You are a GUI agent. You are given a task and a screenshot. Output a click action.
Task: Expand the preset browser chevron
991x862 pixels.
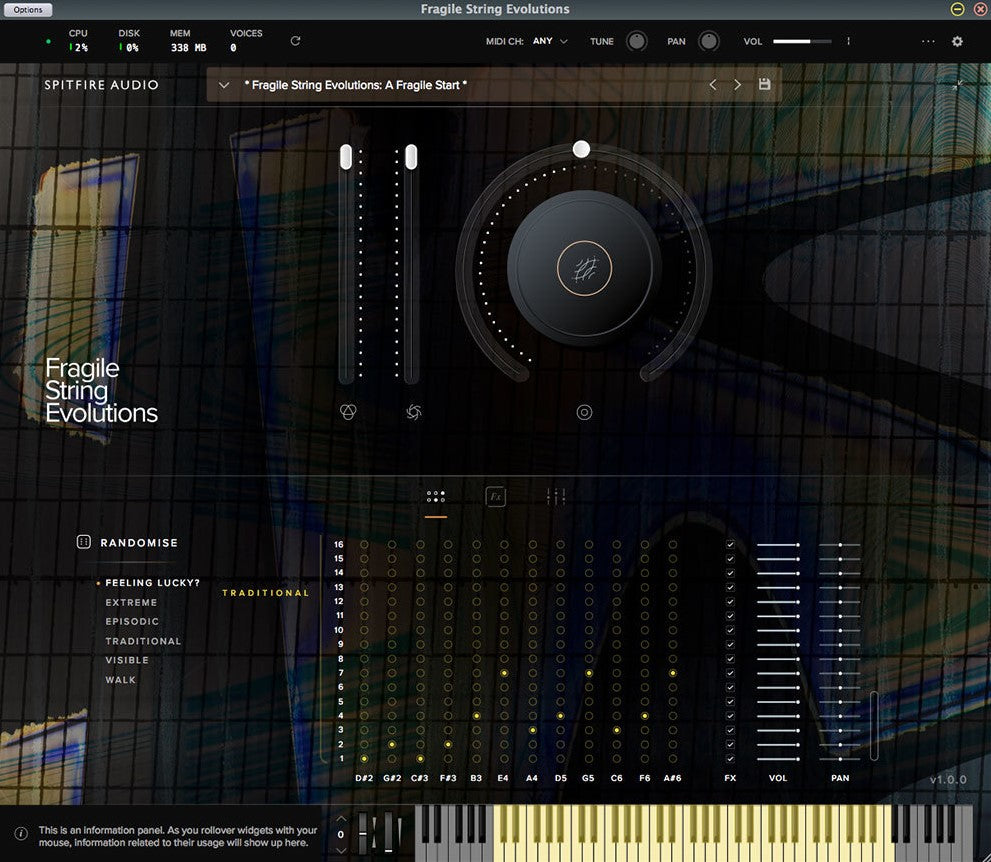224,85
